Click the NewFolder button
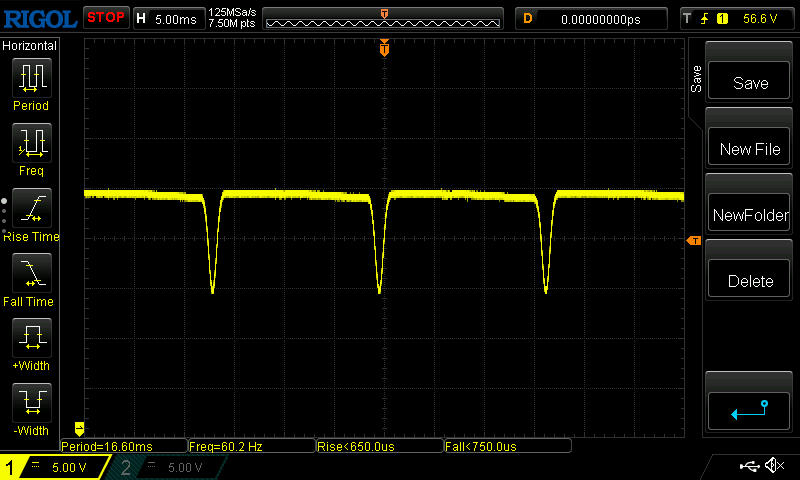The image size is (800, 480). [x=750, y=215]
